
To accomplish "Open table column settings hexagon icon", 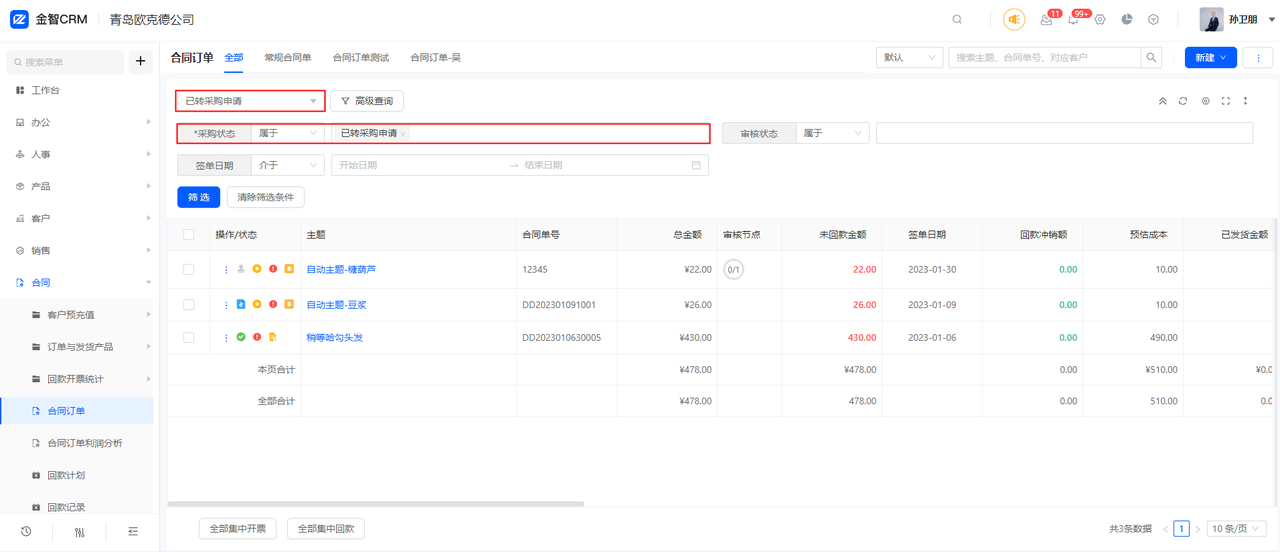I will [1205, 101].
